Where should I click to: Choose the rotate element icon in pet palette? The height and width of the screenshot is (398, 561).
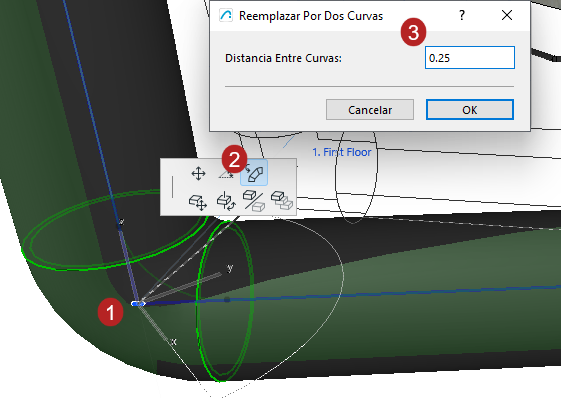pos(226,201)
